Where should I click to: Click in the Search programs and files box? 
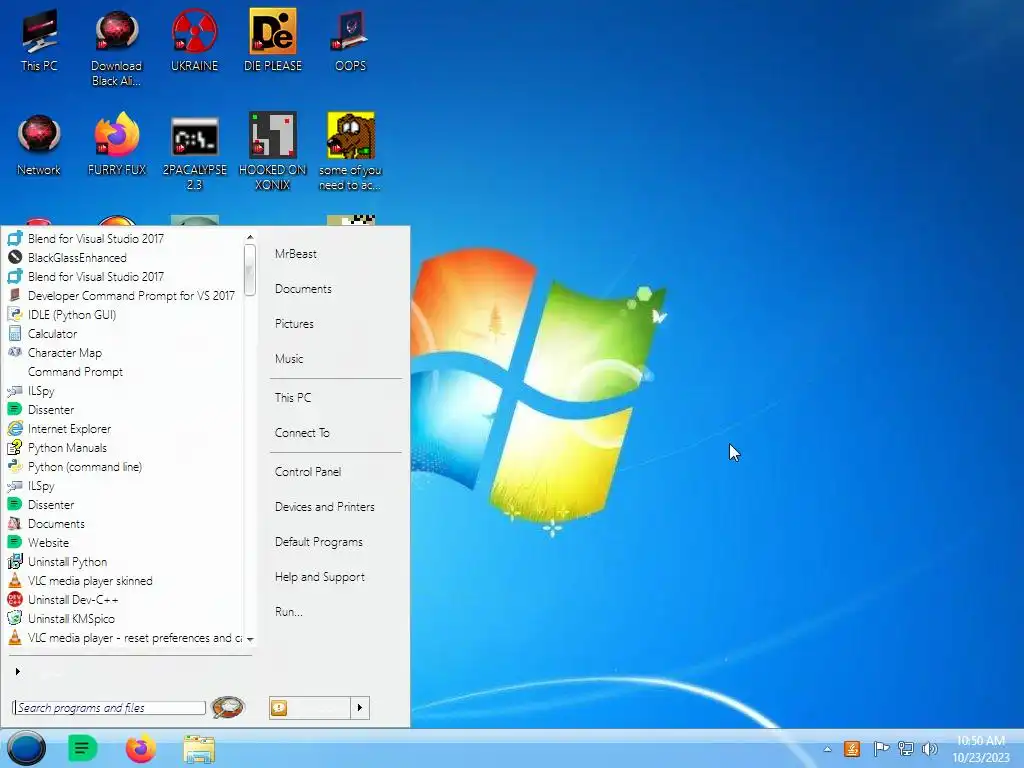point(108,708)
